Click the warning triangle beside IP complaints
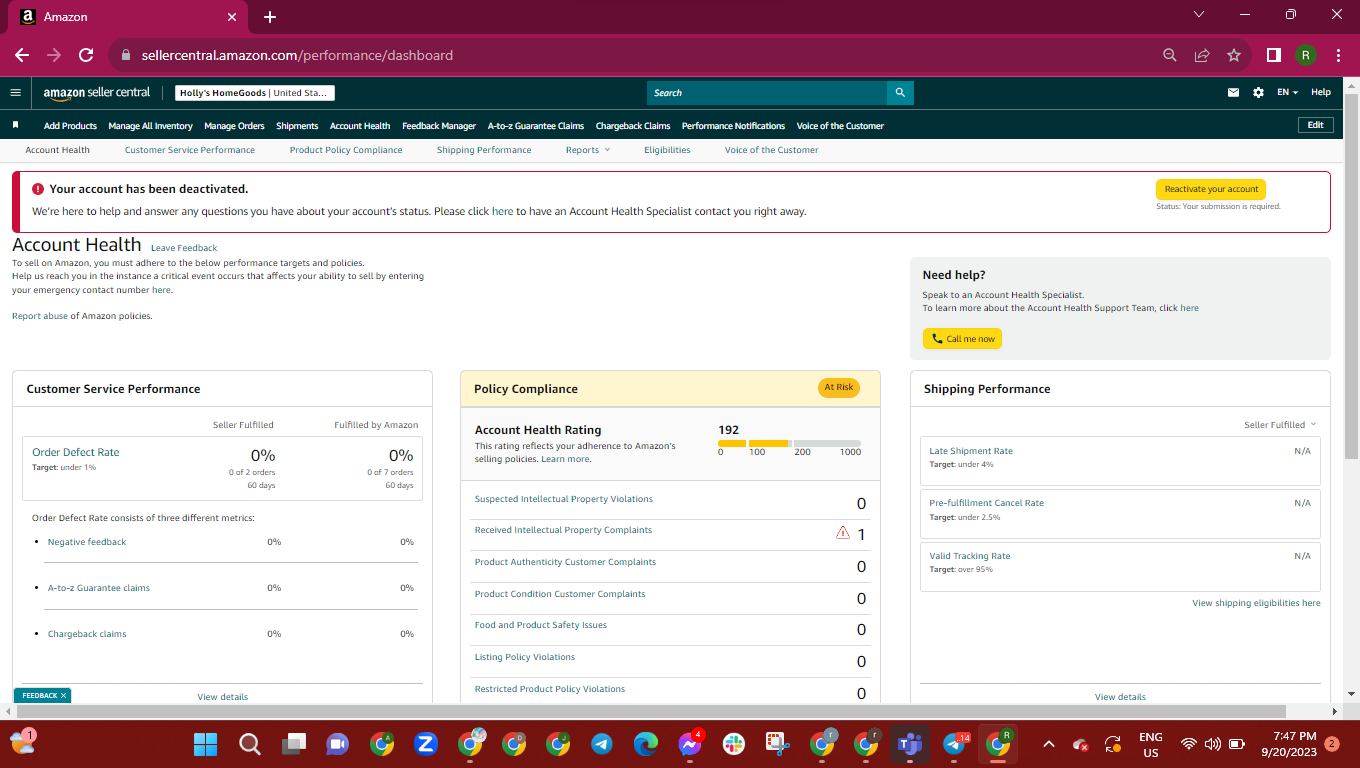The width and height of the screenshot is (1360, 768). pyautogui.click(x=843, y=533)
